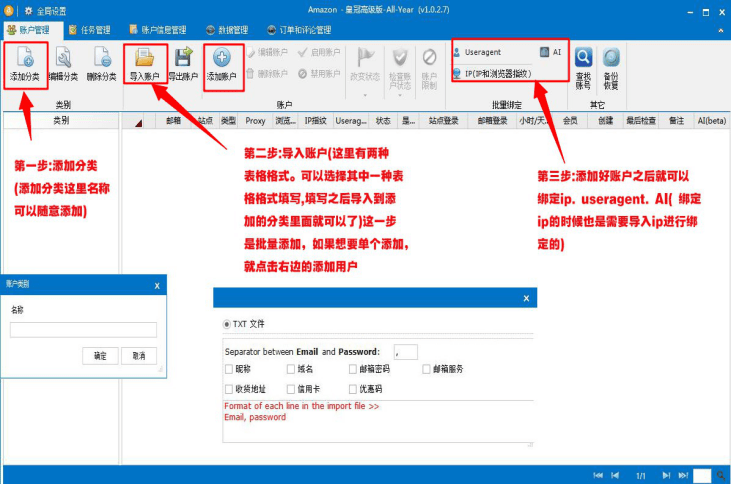The width and height of the screenshot is (731, 484).
Task: Click the IP指纹 column header
Action: coord(316,121)
